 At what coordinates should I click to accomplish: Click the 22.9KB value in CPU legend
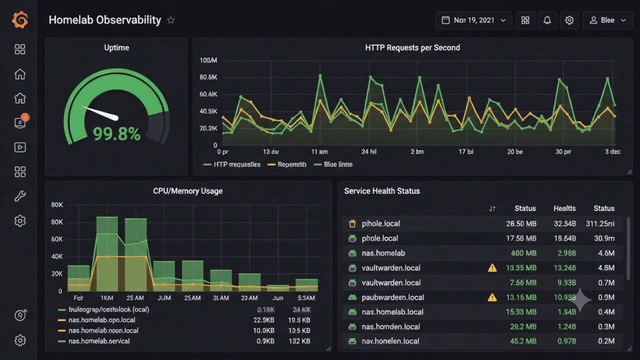(264, 320)
